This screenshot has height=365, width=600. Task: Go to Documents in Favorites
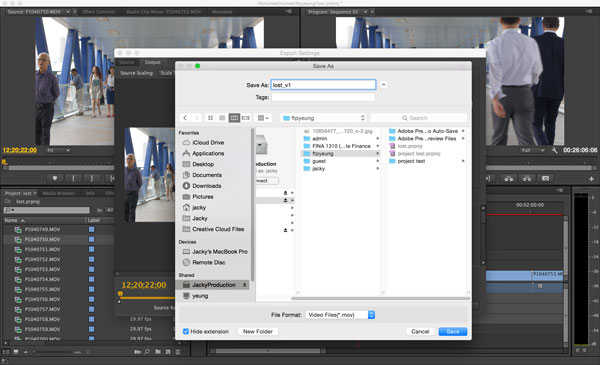pyautogui.click(x=202, y=175)
